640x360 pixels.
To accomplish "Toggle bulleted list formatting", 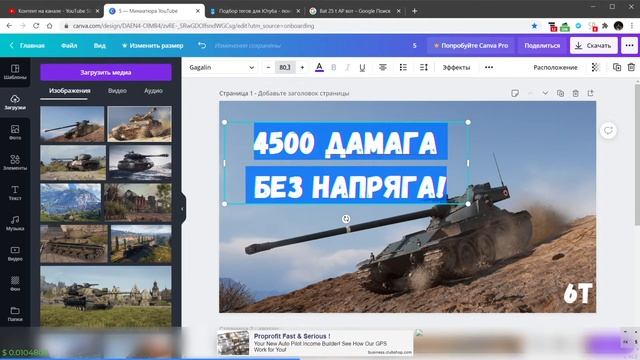I will (403, 67).
